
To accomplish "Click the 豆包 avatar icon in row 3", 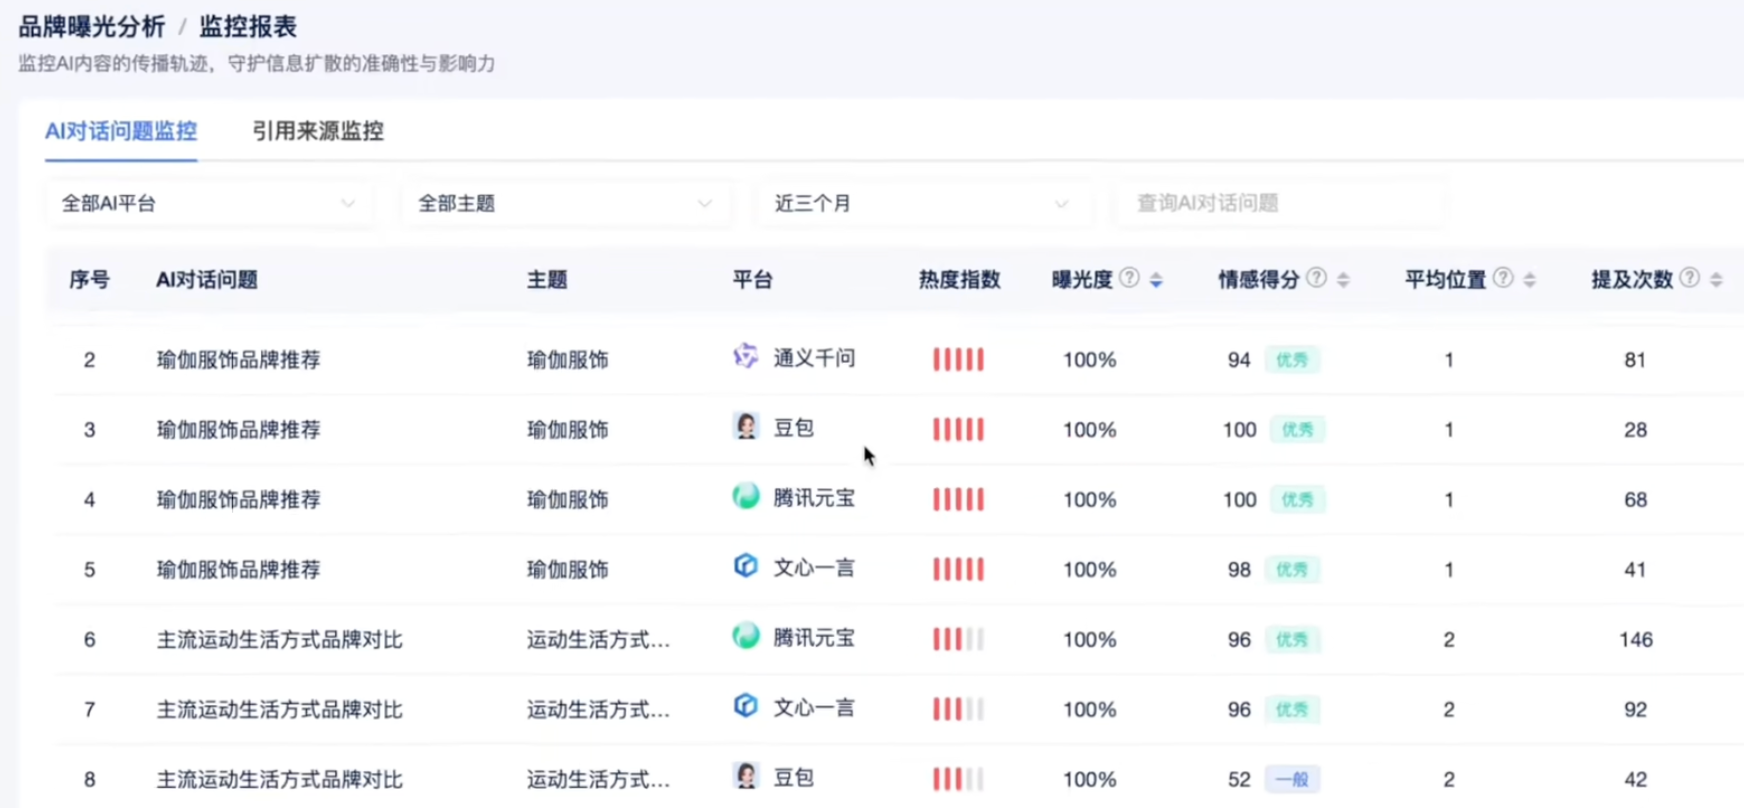I will [x=746, y=427].
